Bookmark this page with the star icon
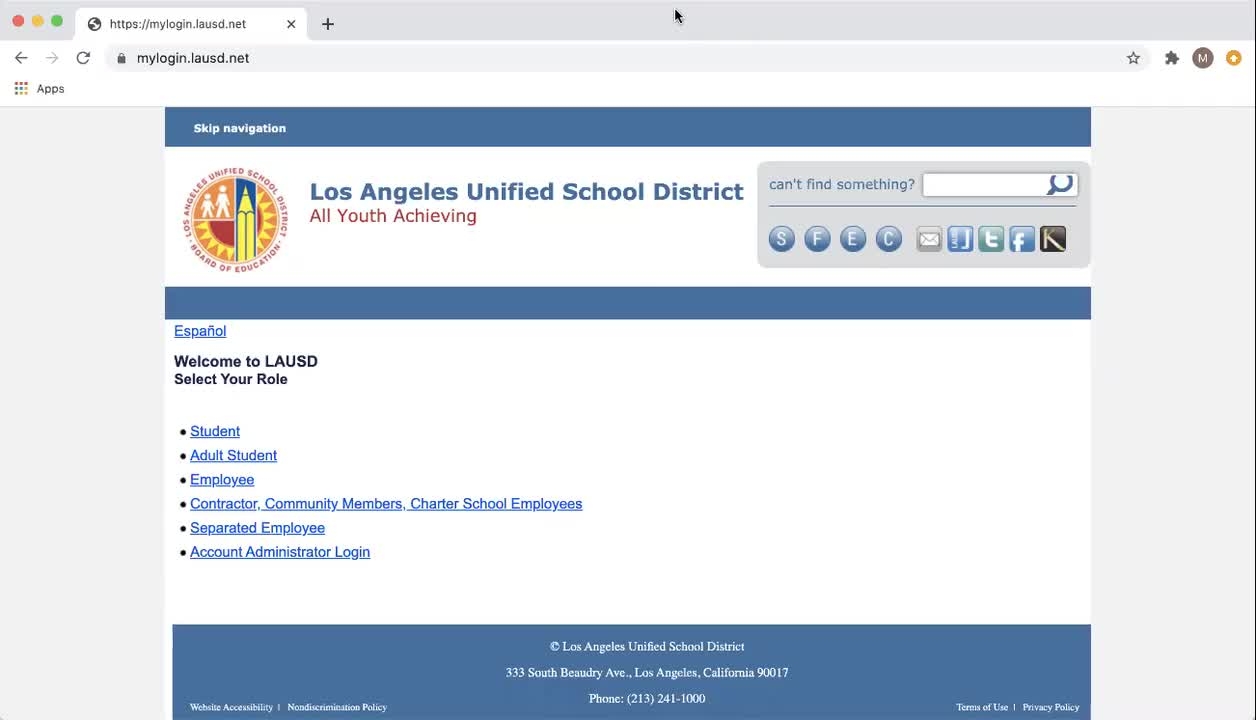1256x720 pixels. point(1133,58)
